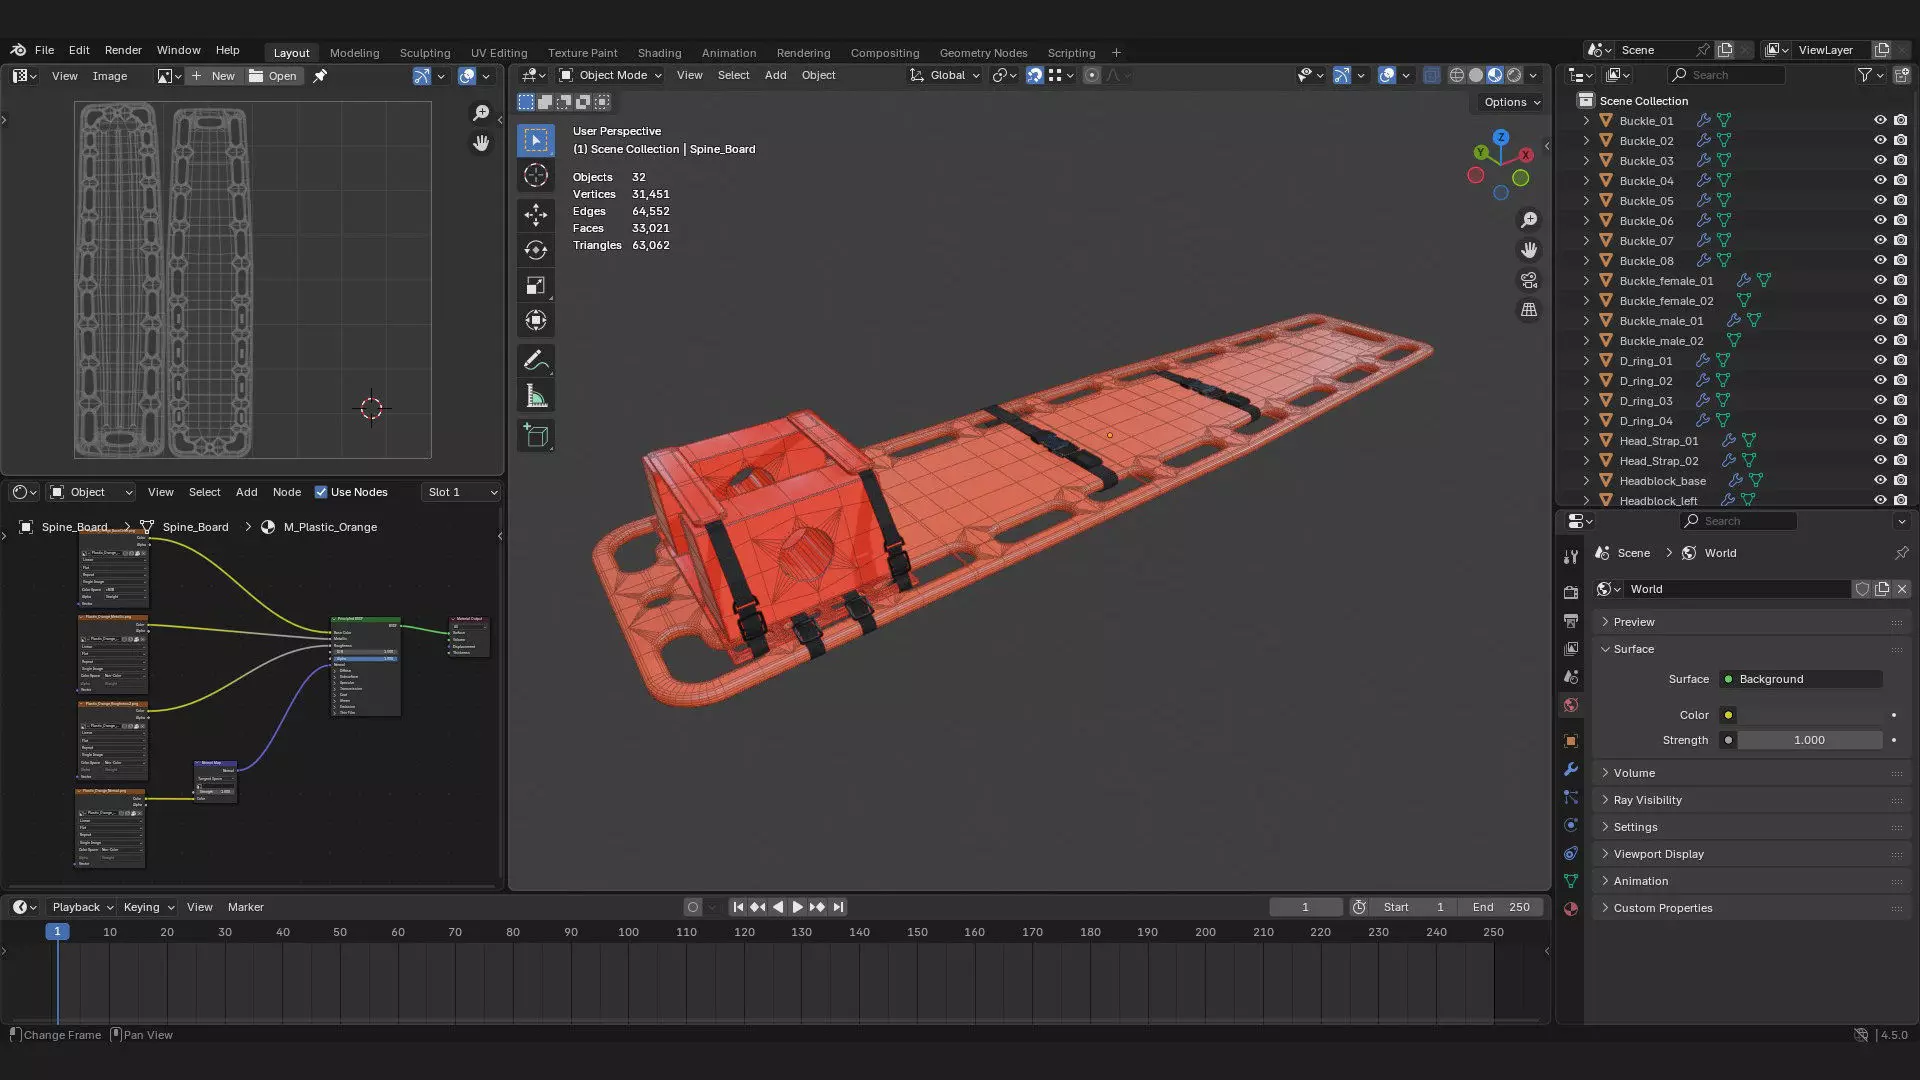1920x1080 pixels.
Task: Click the viewport Options button
Action: (1511, 102)
